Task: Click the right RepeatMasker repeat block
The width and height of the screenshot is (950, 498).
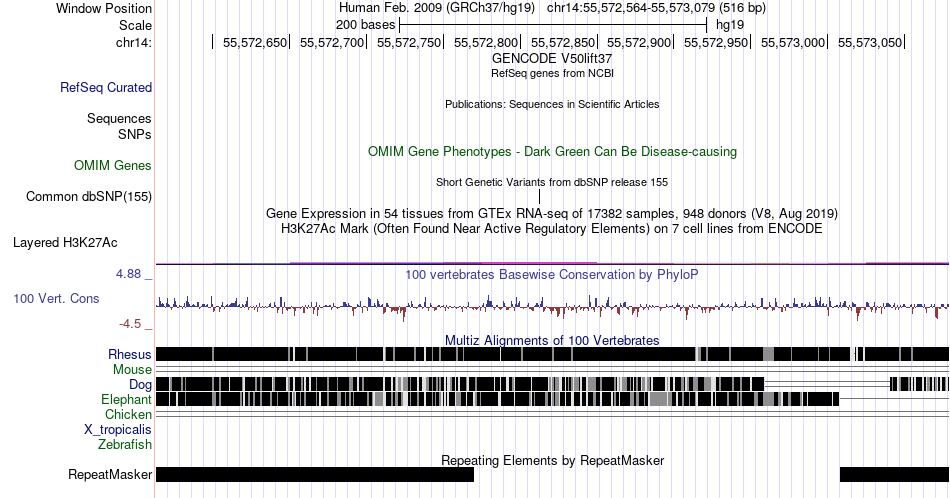Action: coord(894,474)
